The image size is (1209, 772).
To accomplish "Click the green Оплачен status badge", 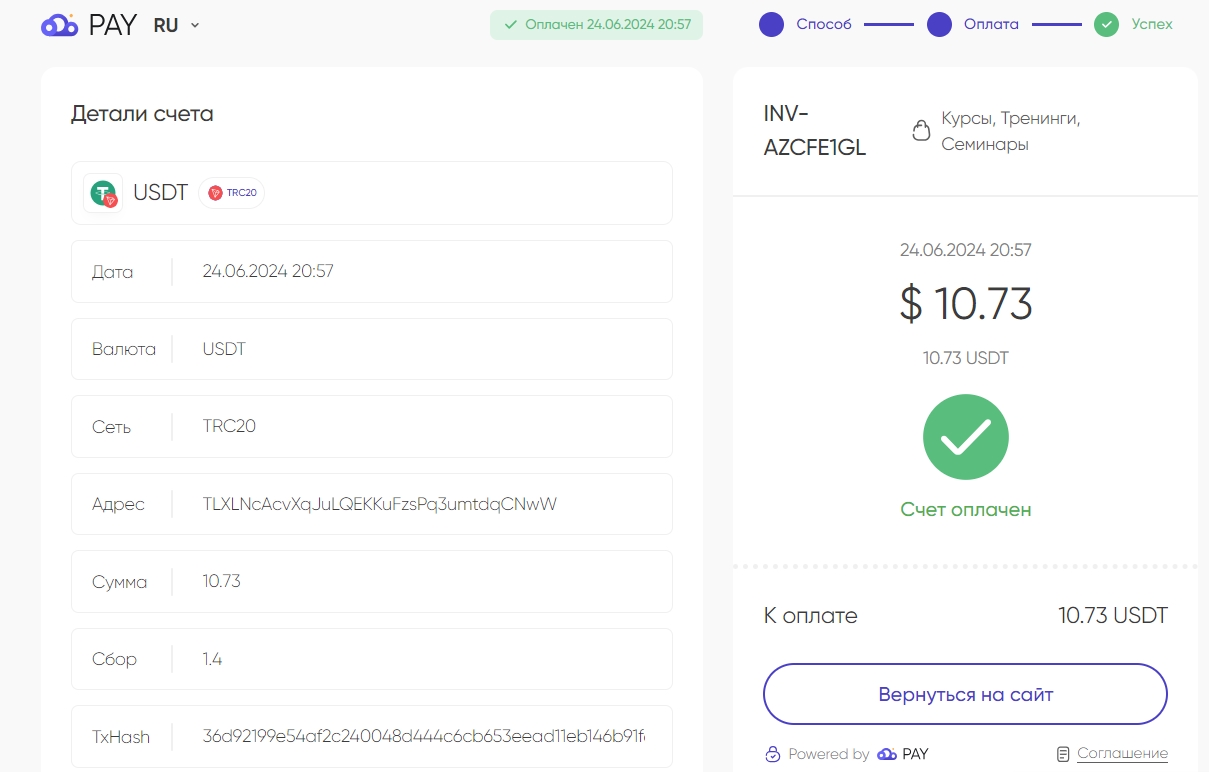I will point(596,25).
